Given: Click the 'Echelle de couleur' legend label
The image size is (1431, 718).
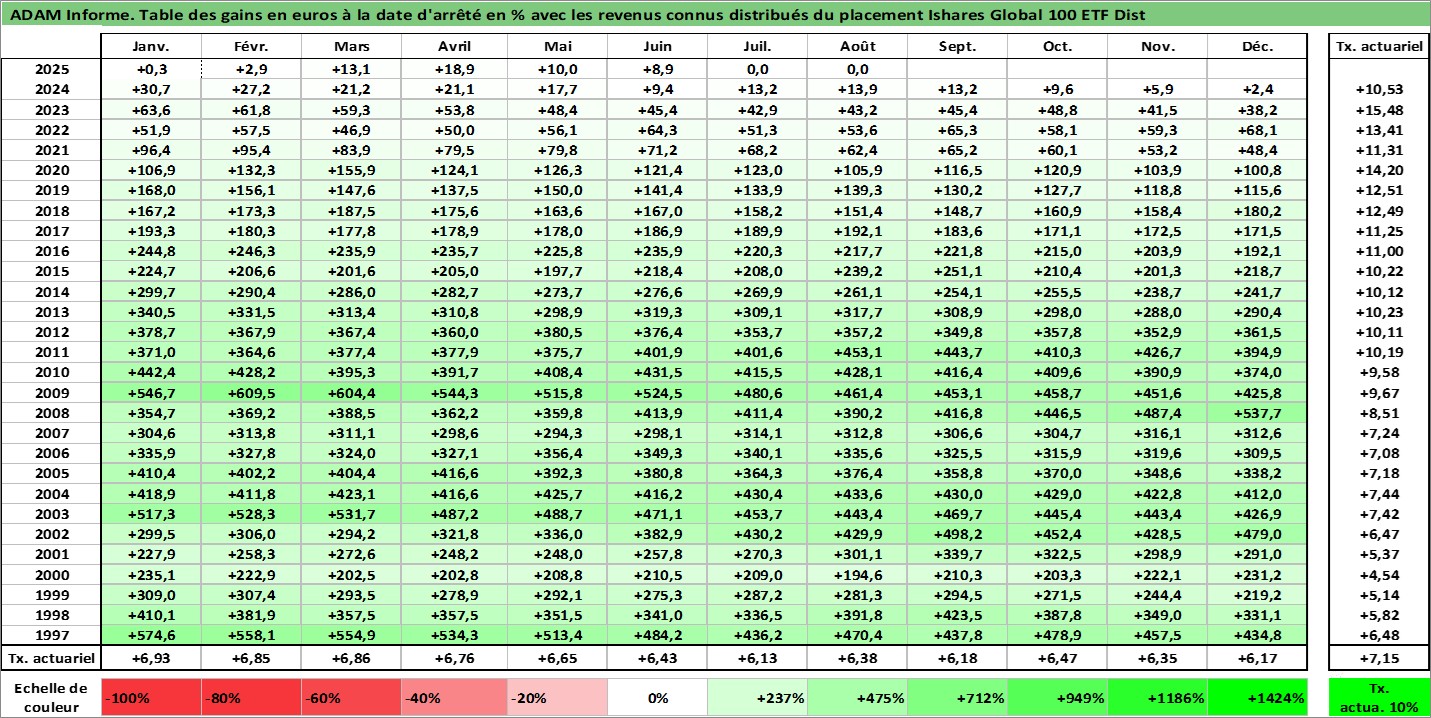Looking at the screenshot, I should coord(51,698).
